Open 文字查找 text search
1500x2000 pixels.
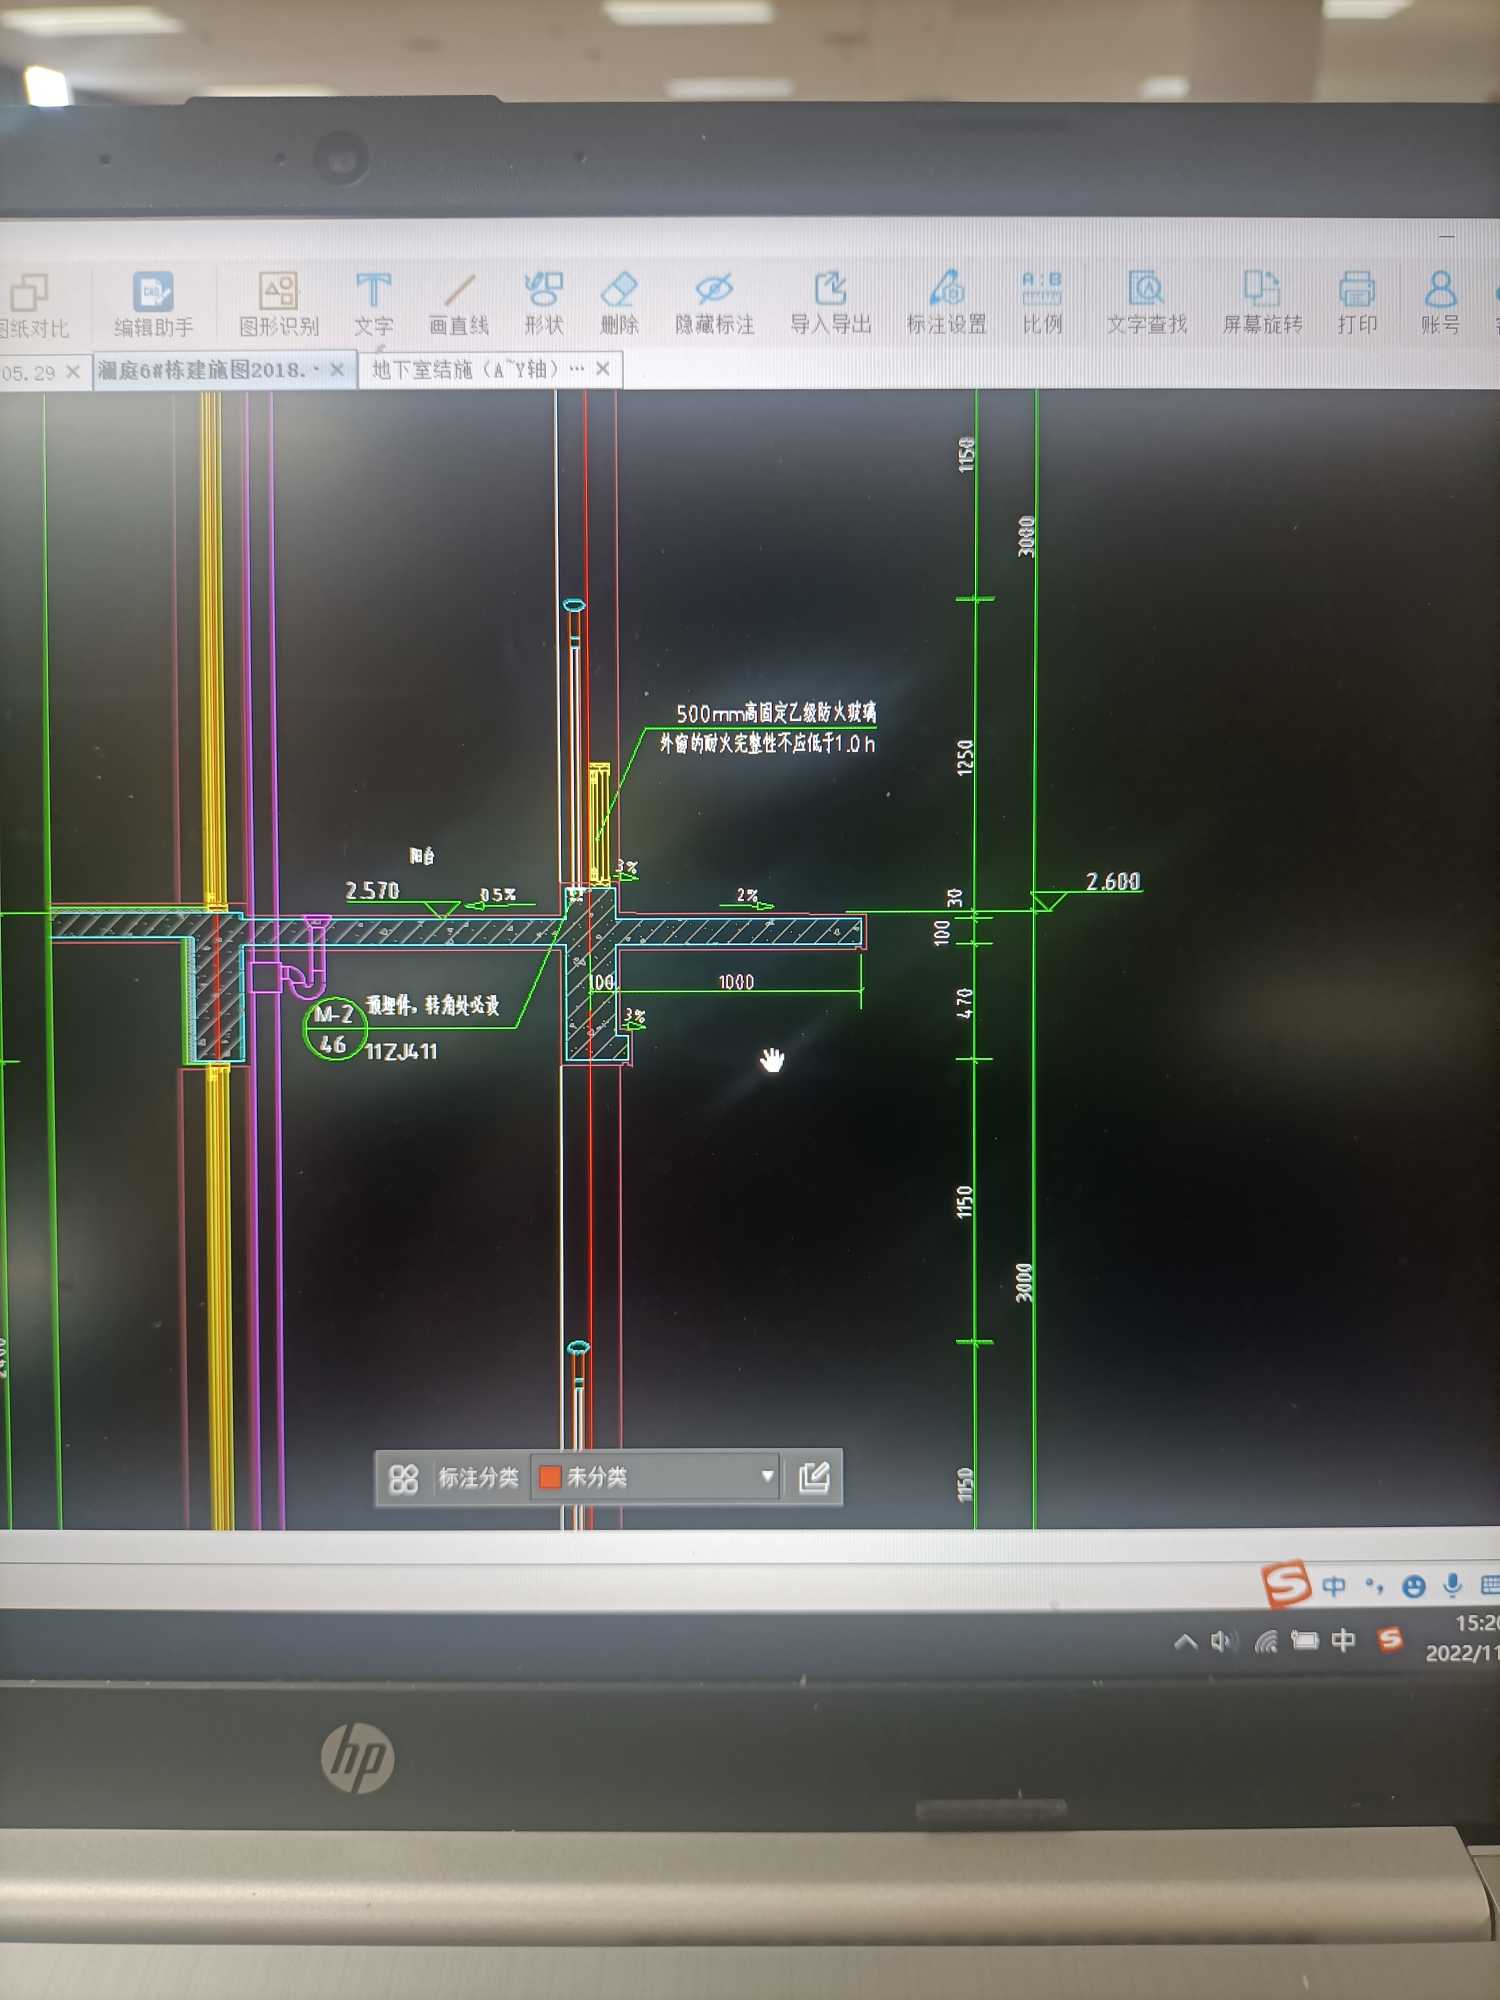click(1146, 304)
